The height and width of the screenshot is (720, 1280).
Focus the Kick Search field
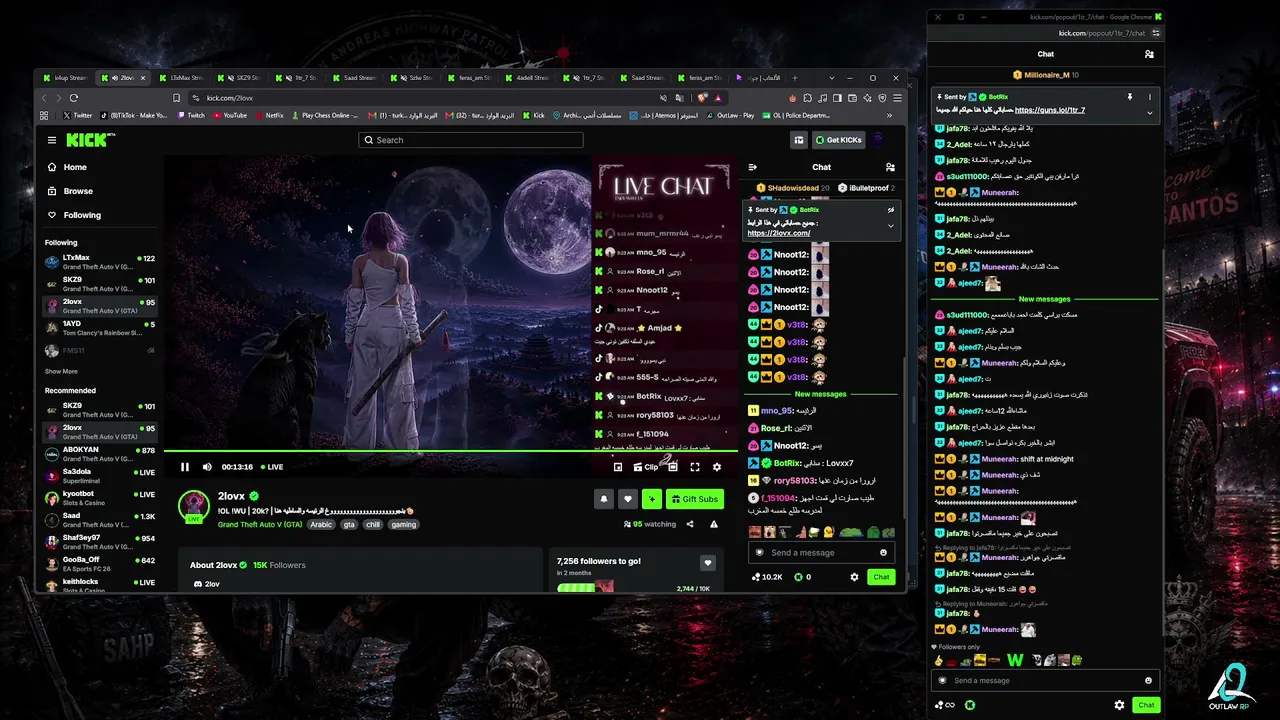pyautogui.click(x=471, y=140)
